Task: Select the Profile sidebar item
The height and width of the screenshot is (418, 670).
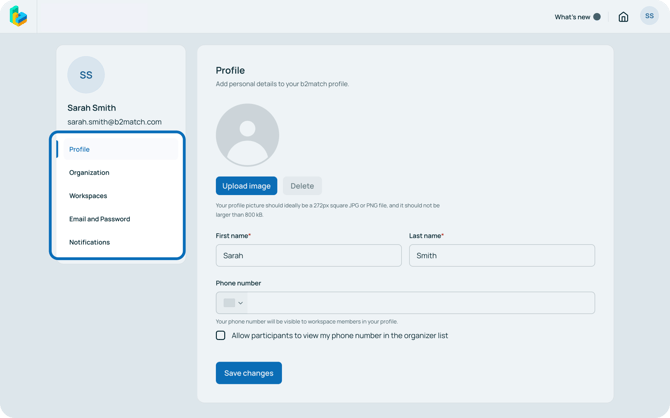Action: click(80, 149)
